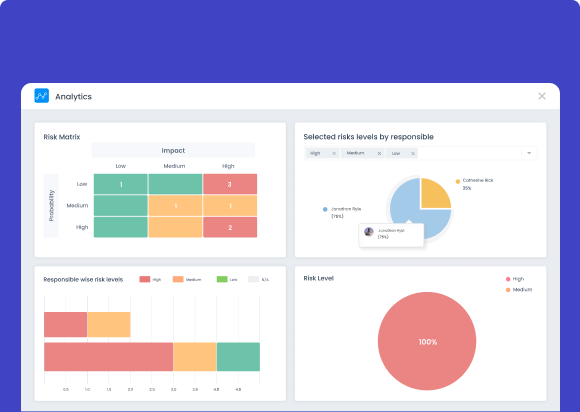Select High probability, Medium impact orange cell

click(175, 227)
